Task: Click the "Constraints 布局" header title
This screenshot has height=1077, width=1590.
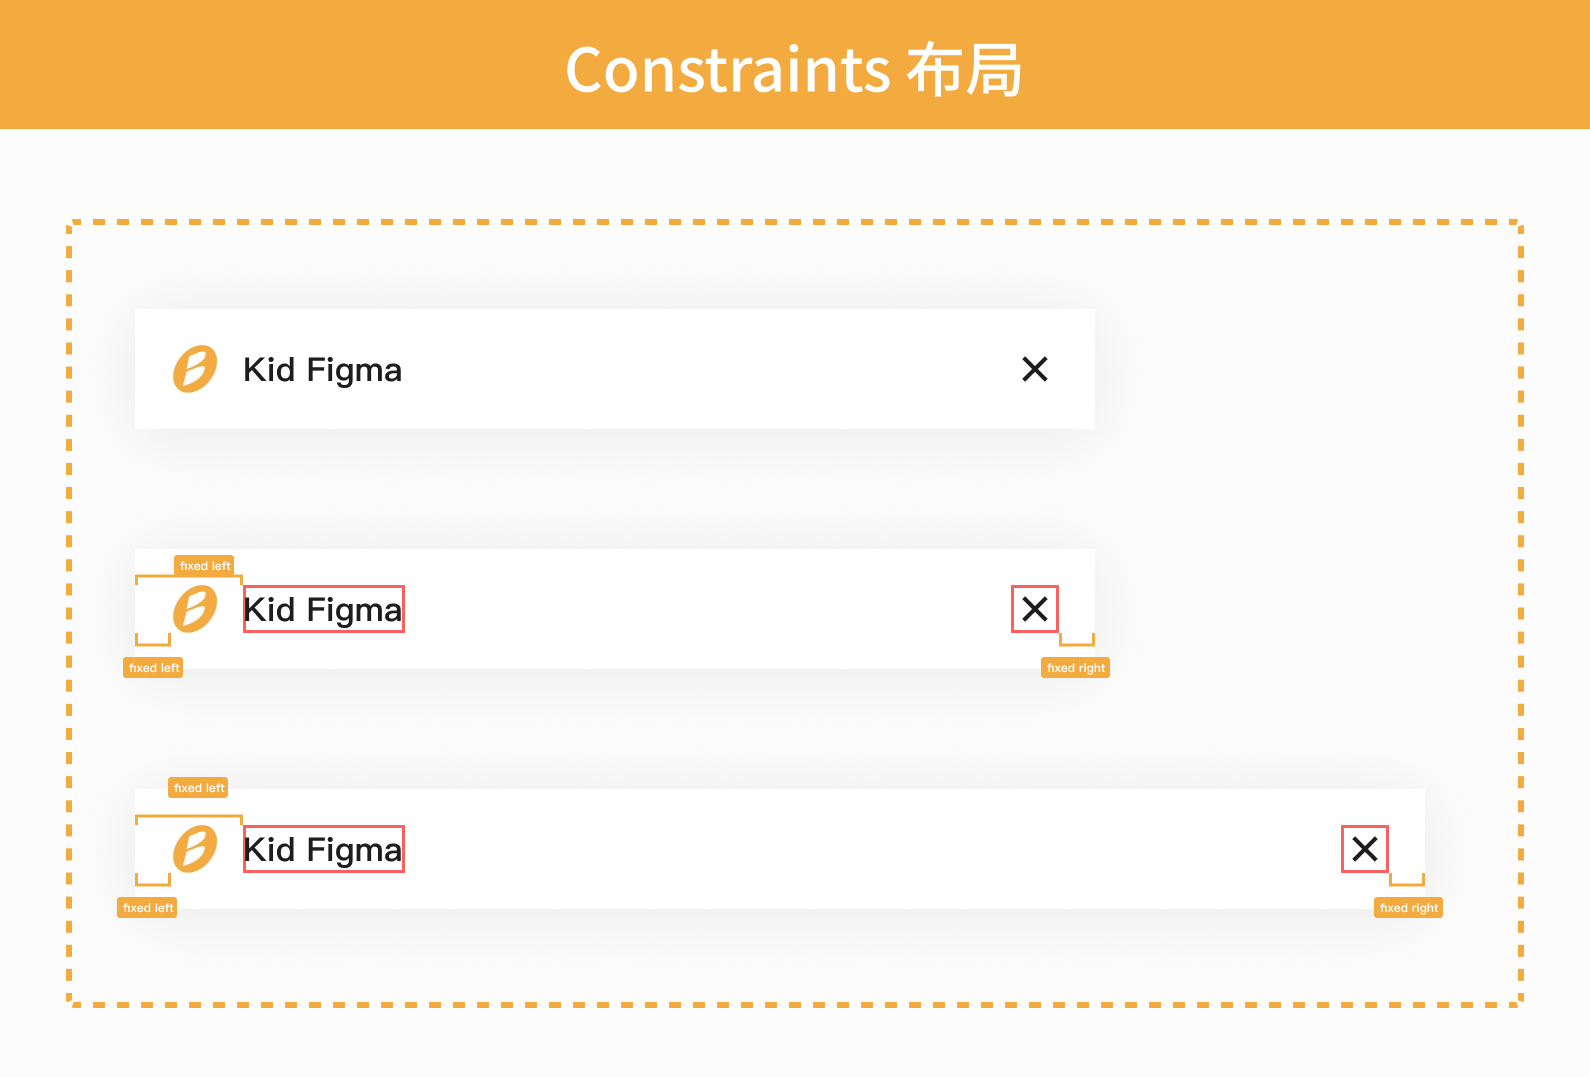Action: (x=794, y=69)
